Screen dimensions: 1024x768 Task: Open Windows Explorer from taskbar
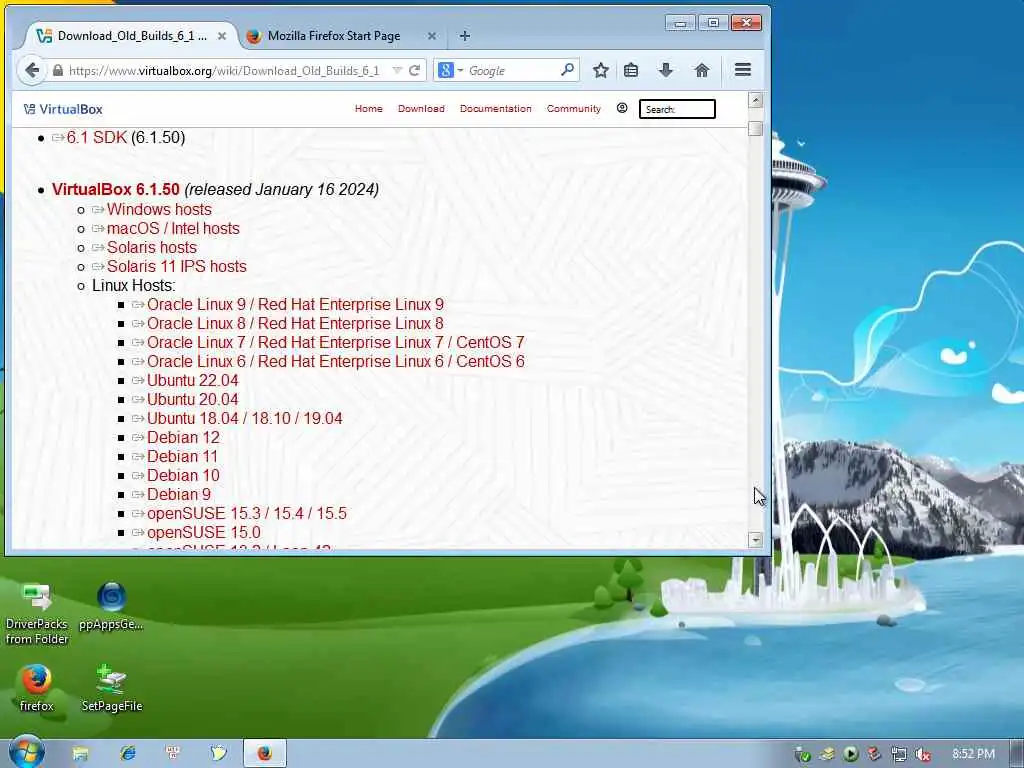(x=80, y=754)
